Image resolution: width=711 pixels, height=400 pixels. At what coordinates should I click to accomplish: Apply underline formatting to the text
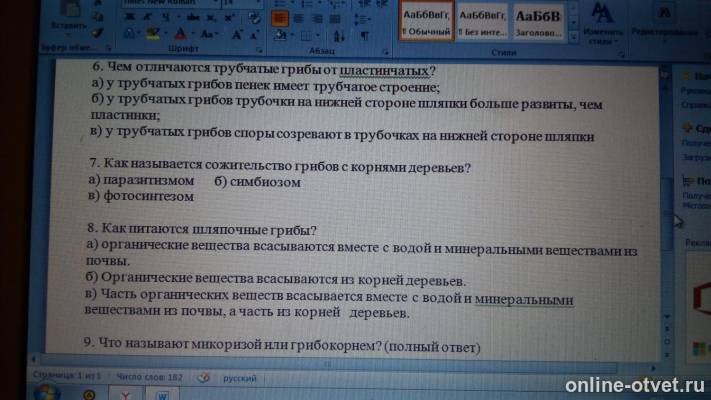click(164, 17)
